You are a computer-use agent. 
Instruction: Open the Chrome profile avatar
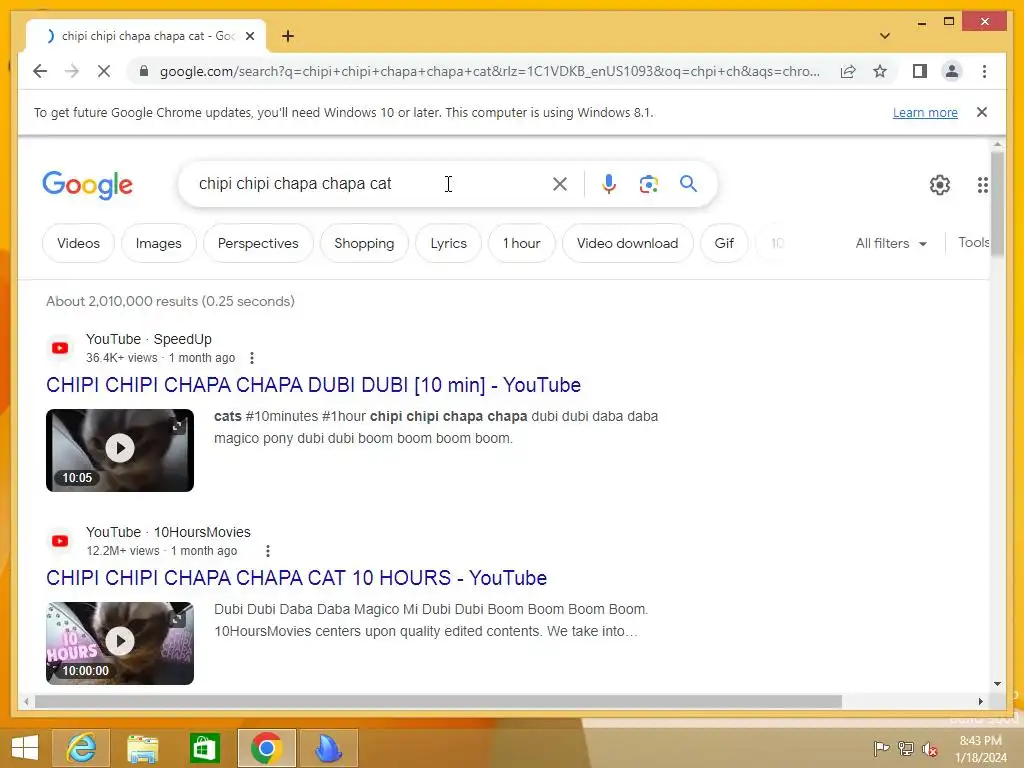(952, 71)
